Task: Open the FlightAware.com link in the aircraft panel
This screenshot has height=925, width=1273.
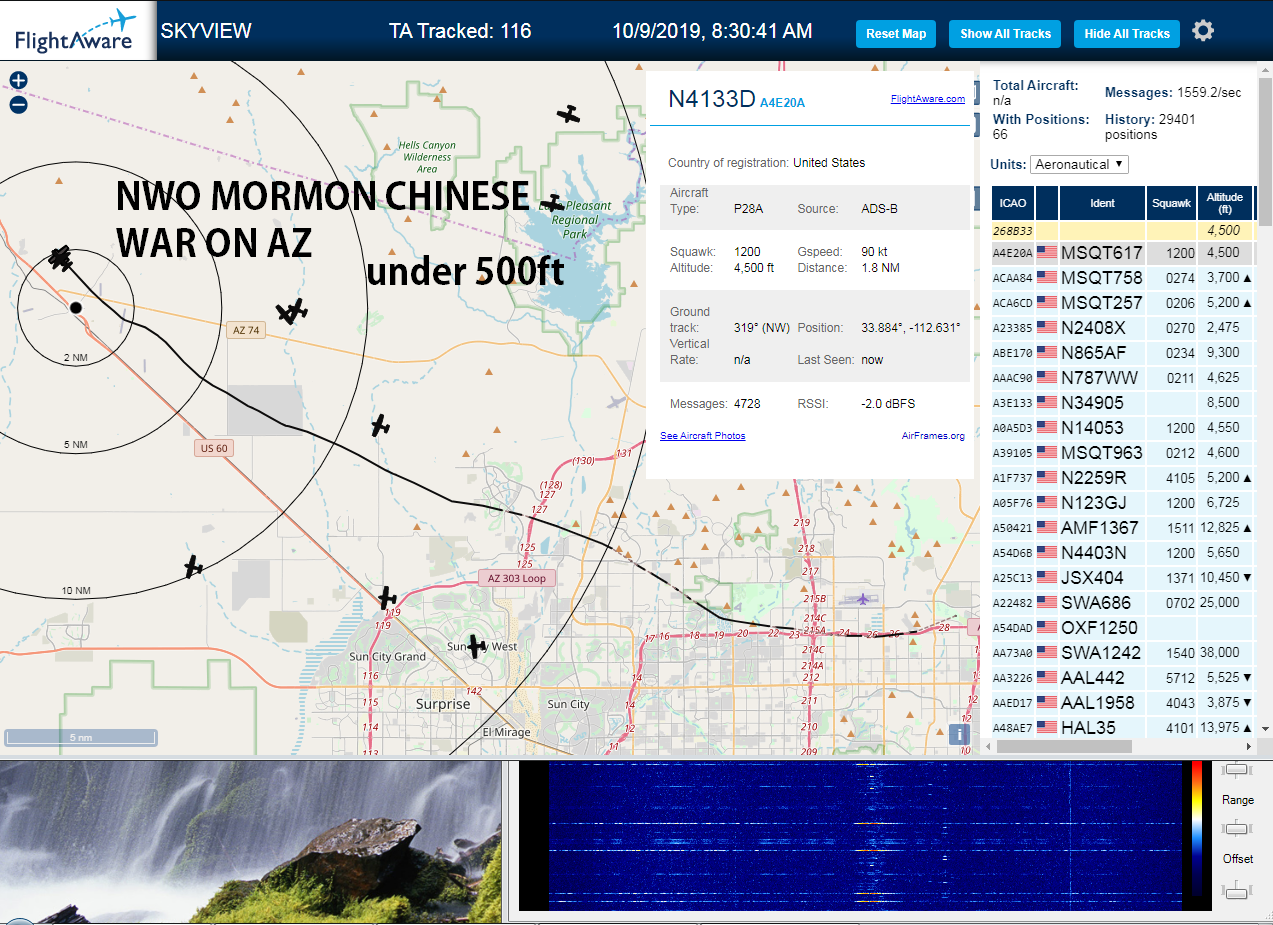Action: tap(927, 99)
